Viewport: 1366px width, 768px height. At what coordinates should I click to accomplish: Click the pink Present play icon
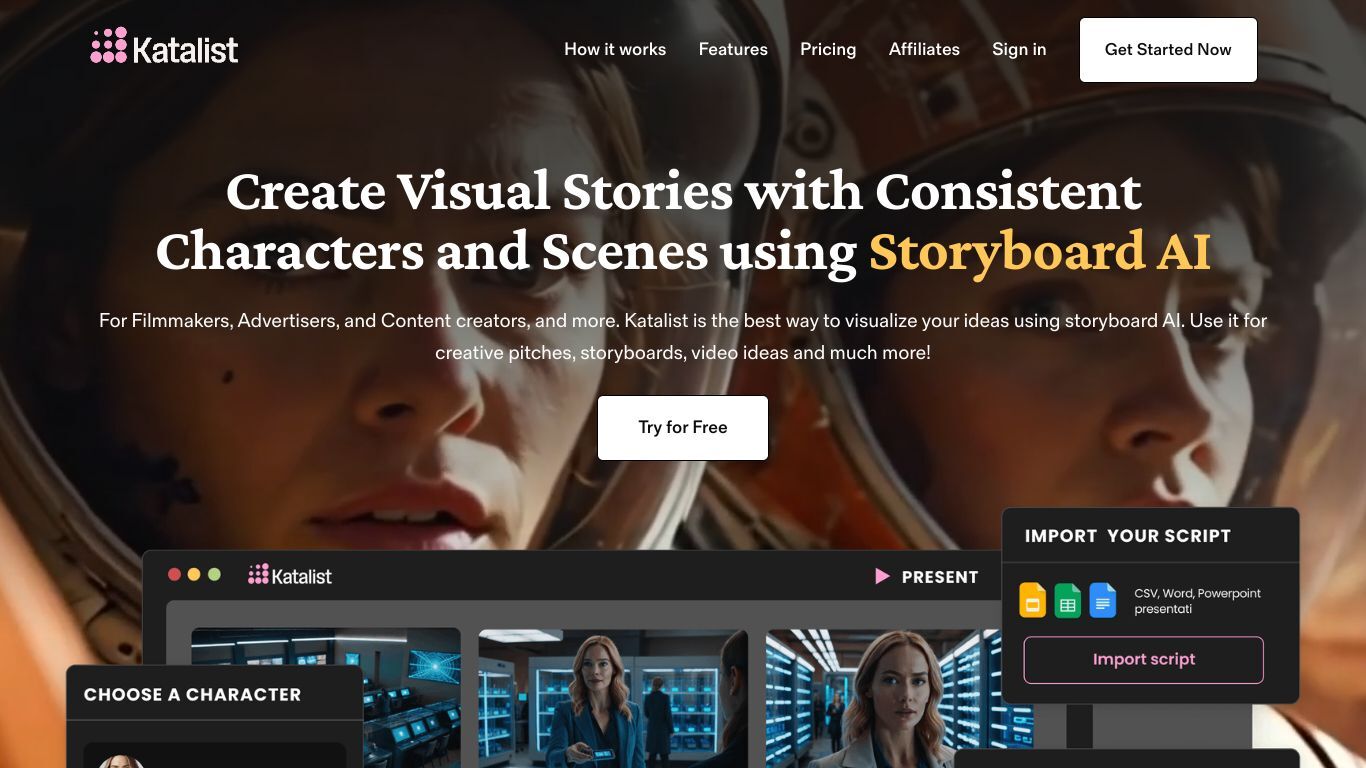click(x=882, y=576)
